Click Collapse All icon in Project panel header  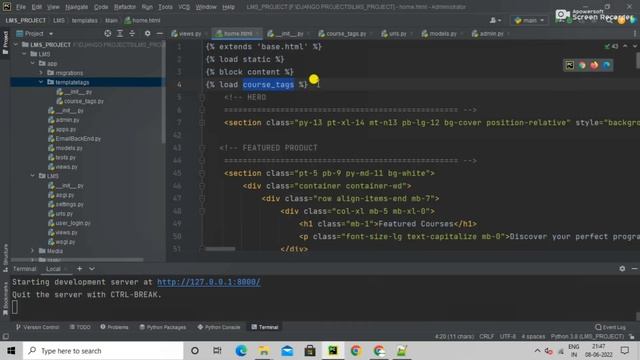(132, 33)
